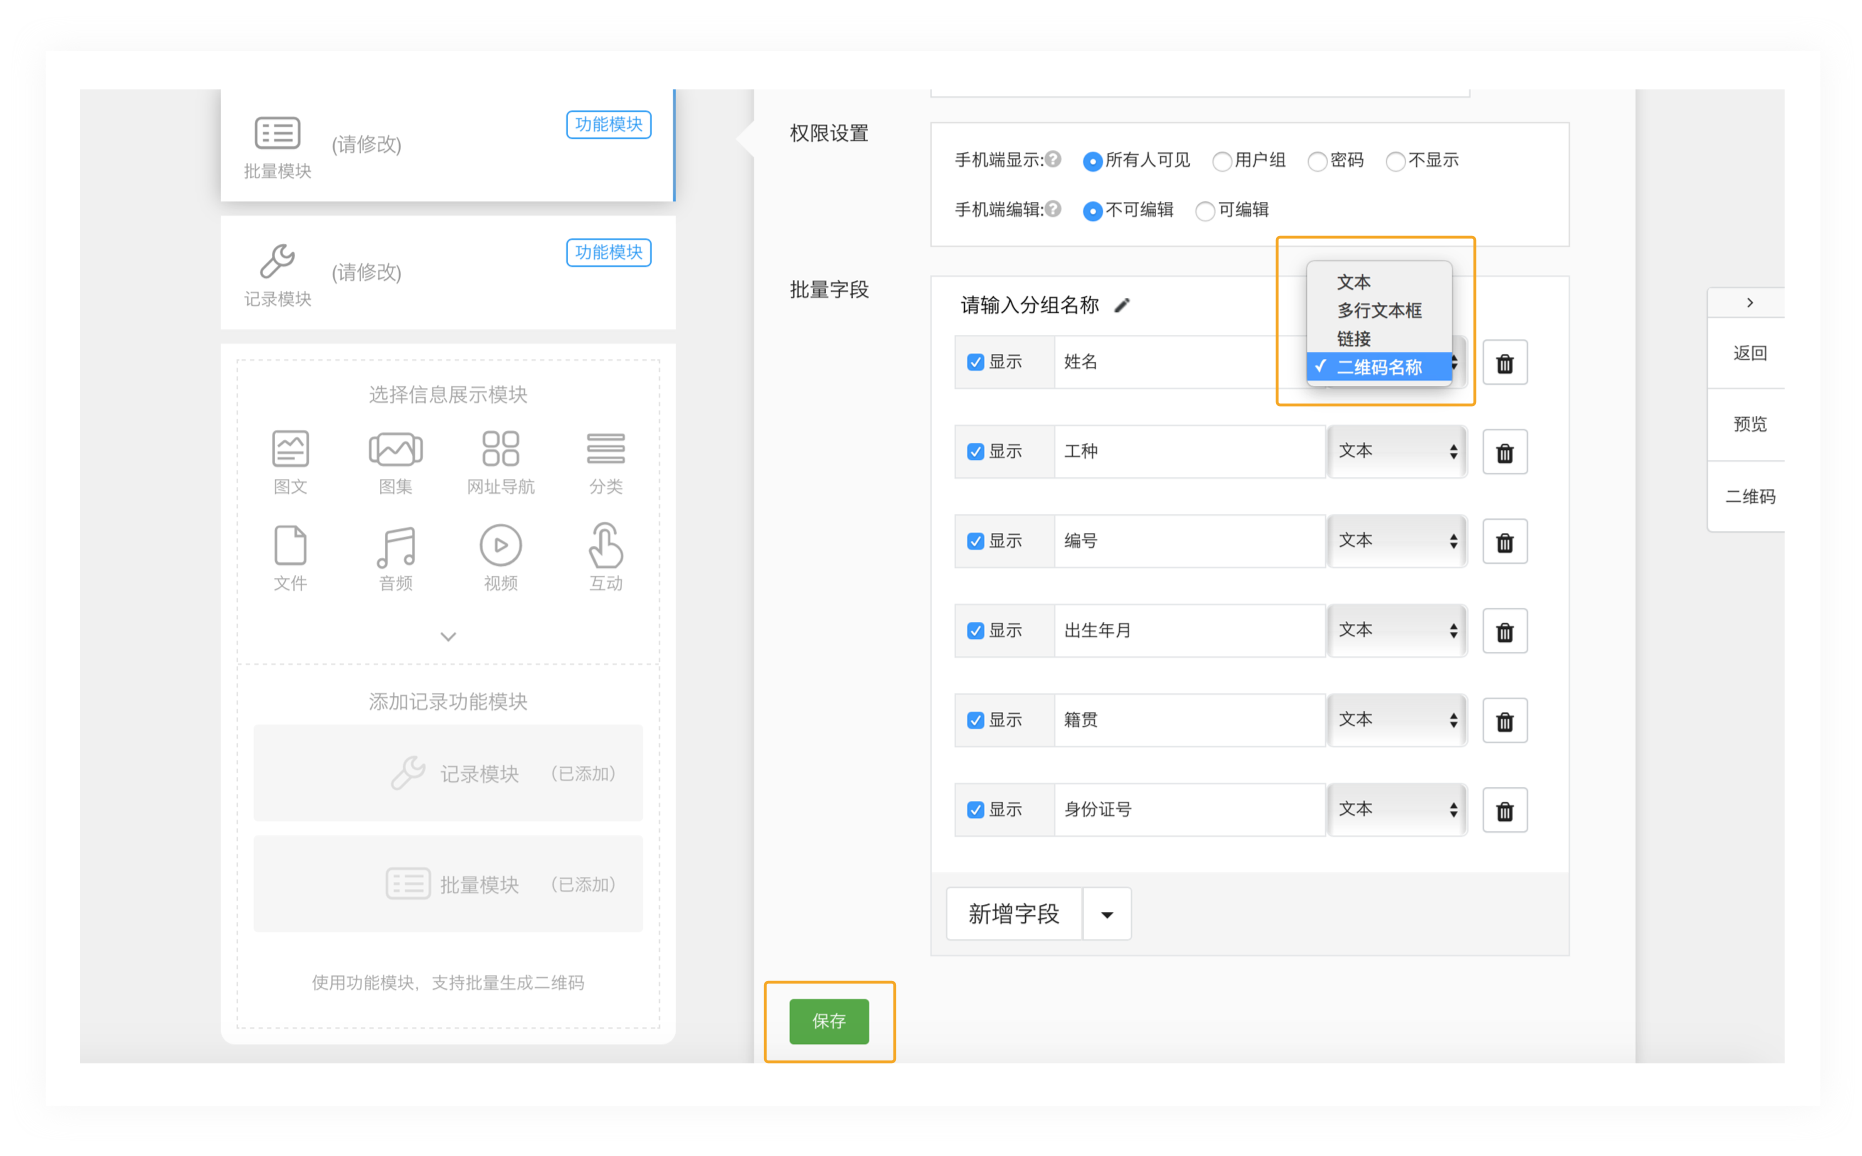Open type dropdown for 出生年月 field
Screen dimensions: 1862x1156
(1397, 631)
